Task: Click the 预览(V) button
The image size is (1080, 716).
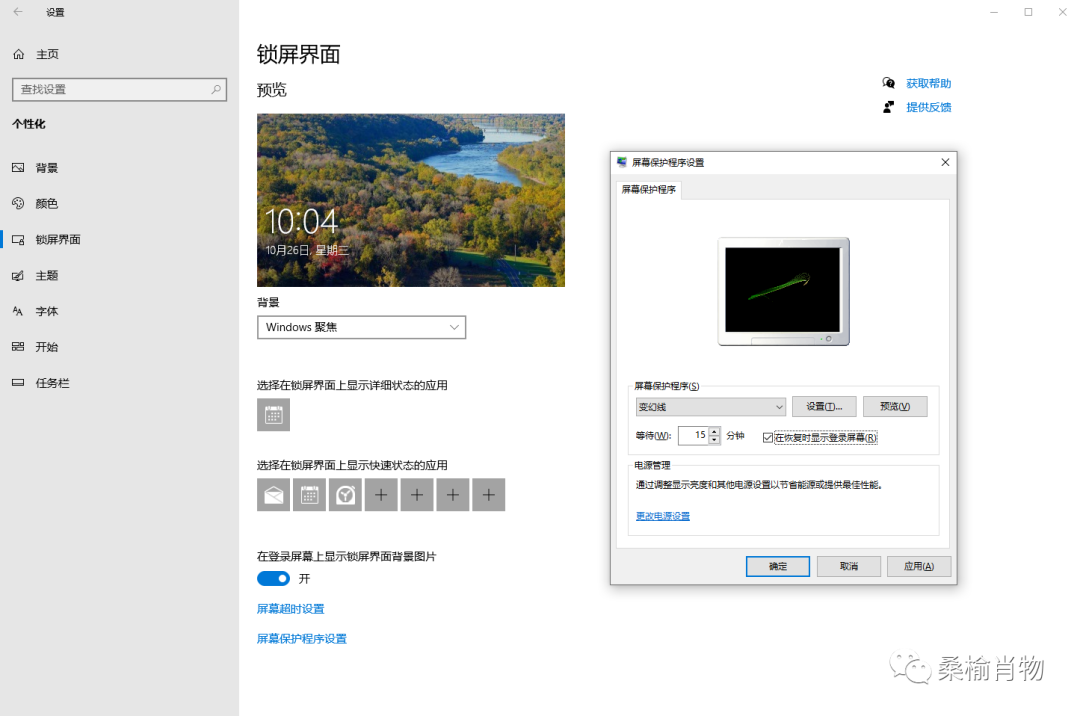Action: pos(895,406)
